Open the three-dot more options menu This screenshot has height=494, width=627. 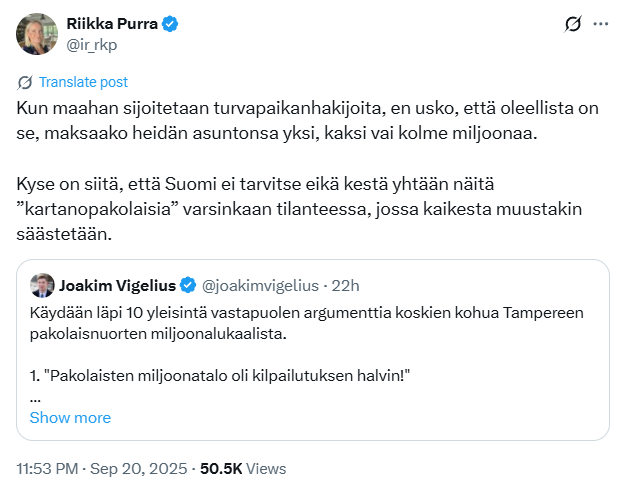tap(600, 24)
